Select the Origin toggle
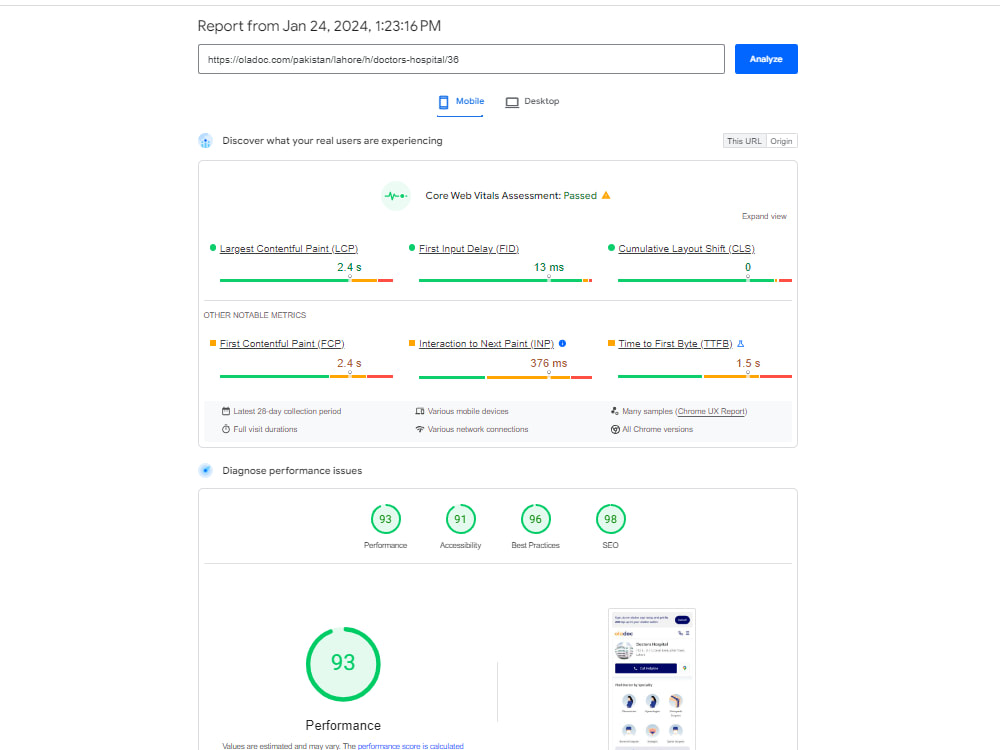 tap(781, 141)
